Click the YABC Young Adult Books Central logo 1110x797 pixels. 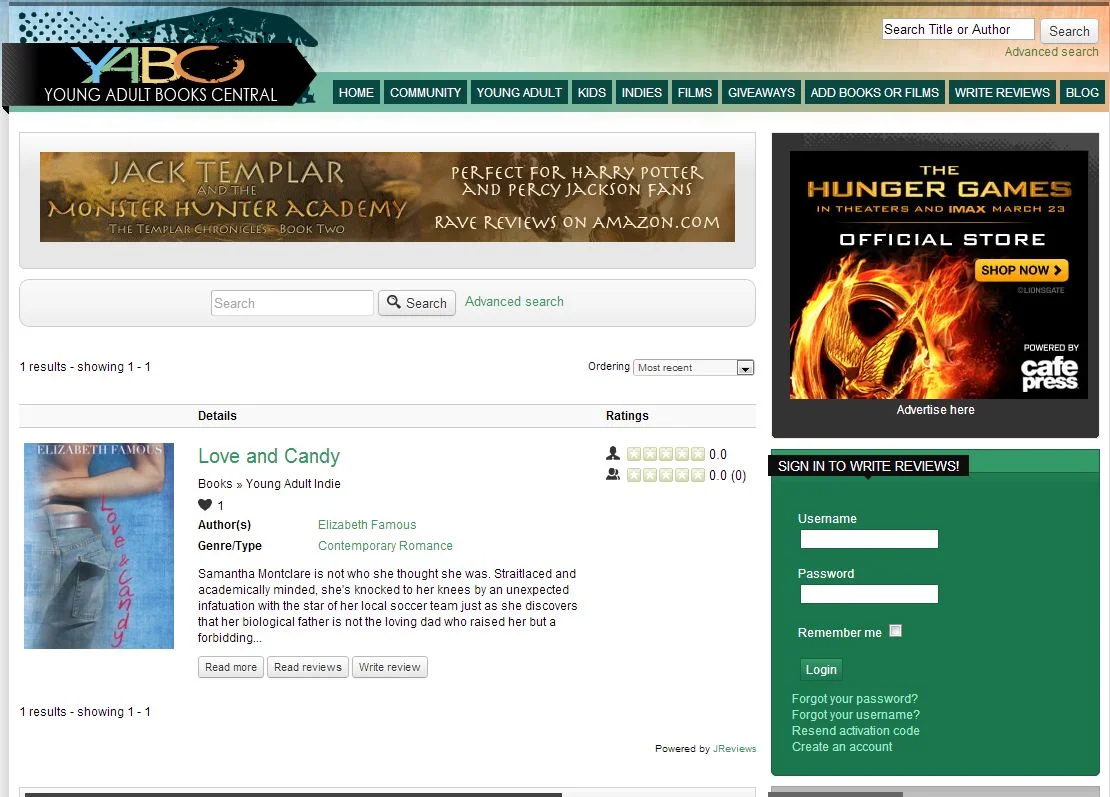tap(160, 74)
